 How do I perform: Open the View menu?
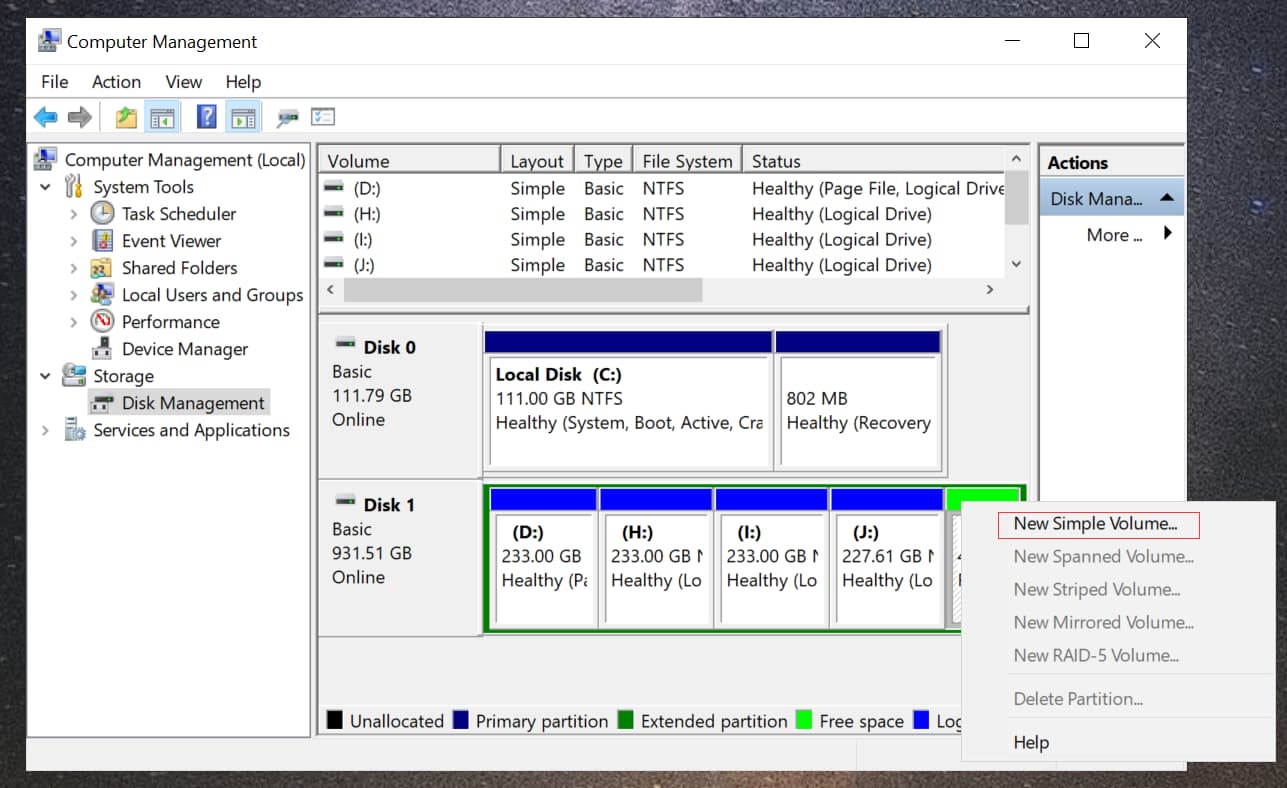click(x=184, y=82)
